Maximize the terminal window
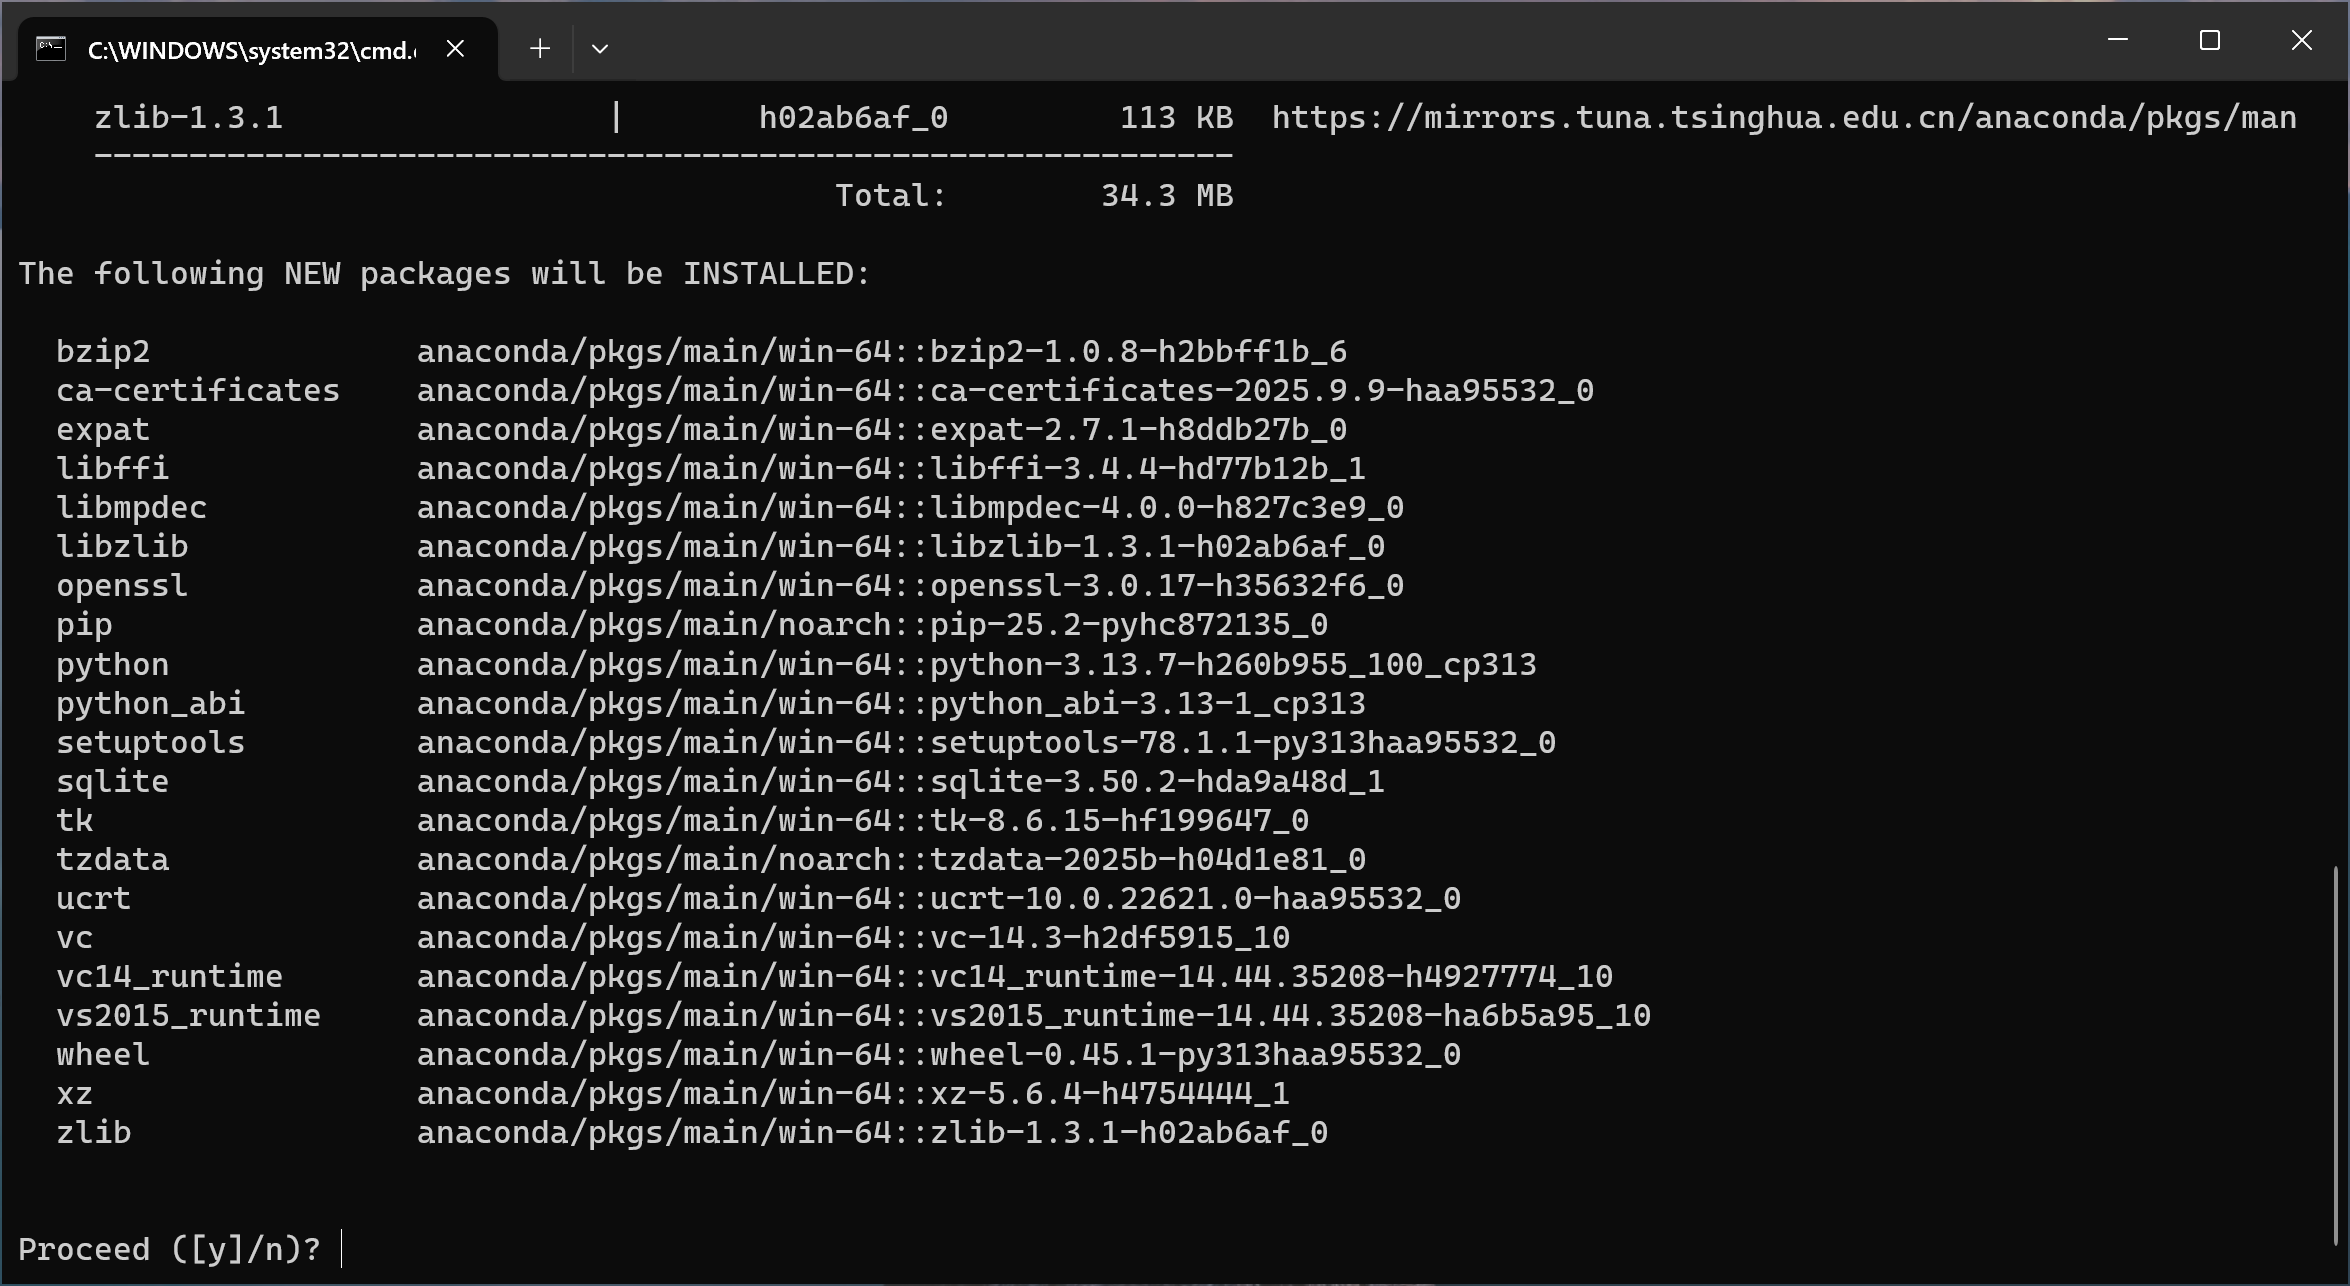This screenshot has height=1286, width=2350. click(x=2209, y=40)
